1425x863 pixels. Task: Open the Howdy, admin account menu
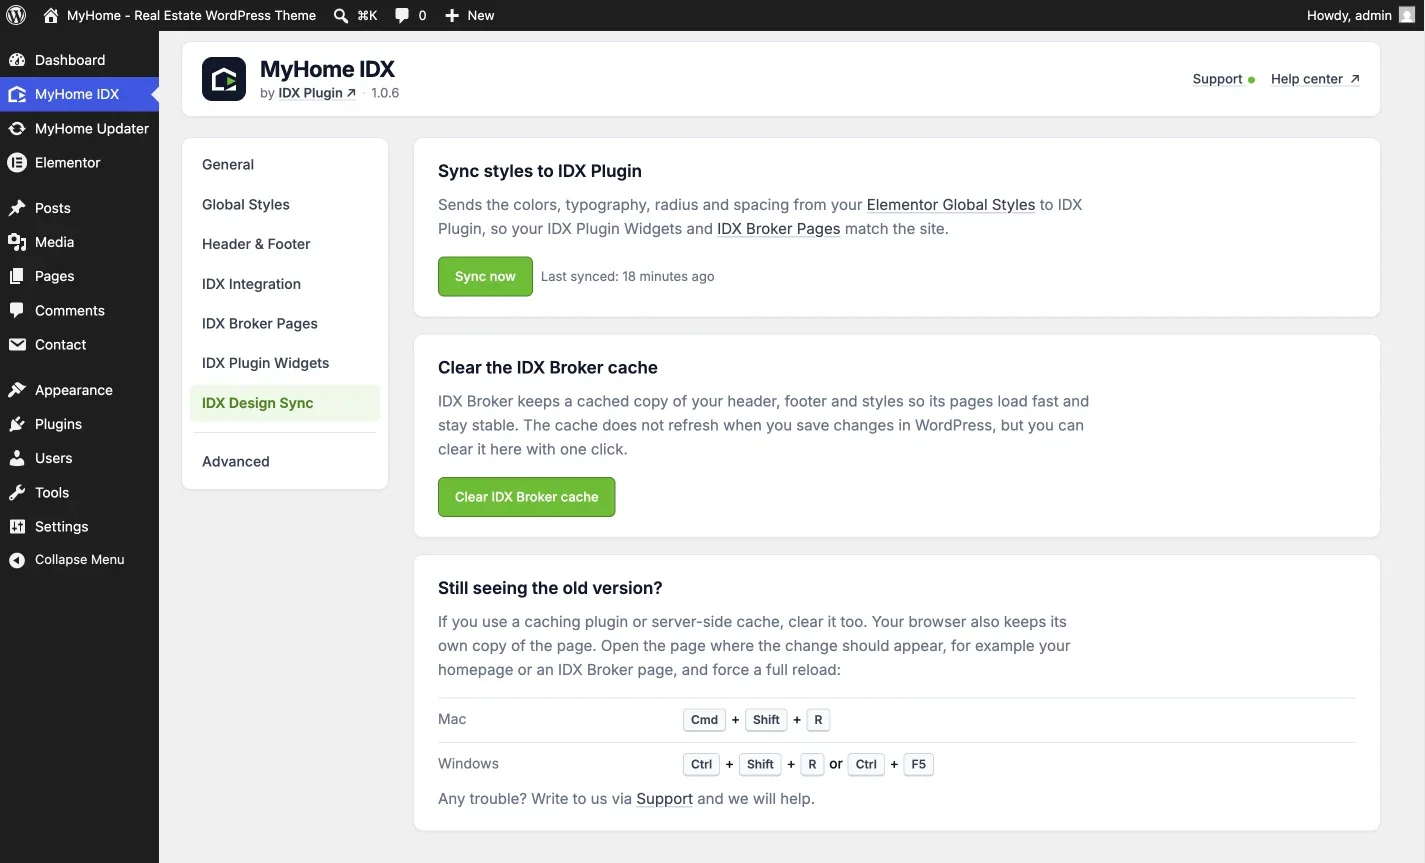[x=1360, y=15]
